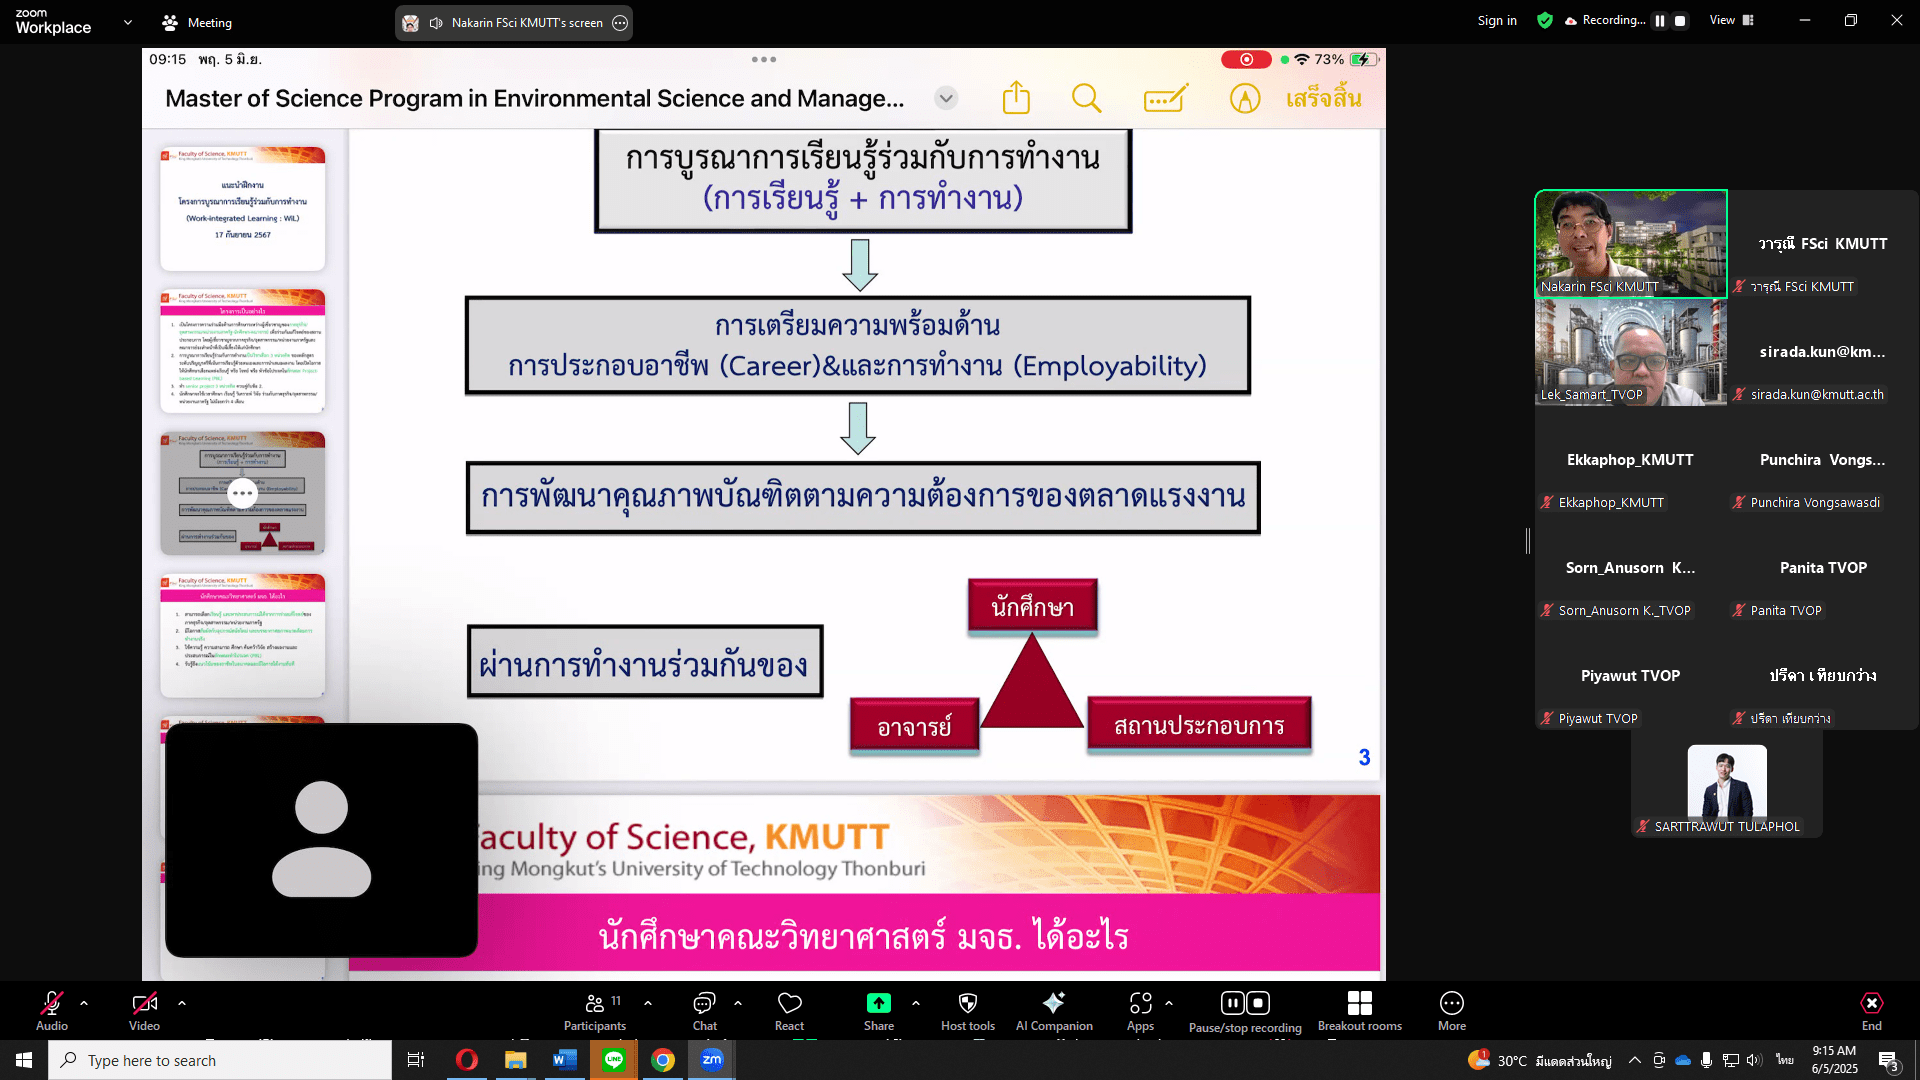Select the วารุณี FSci KMUTT participant tile
Image resolution: width=1920 pixels, height=1080 pixels.
pyautogui.click(x=1823, y=244)
